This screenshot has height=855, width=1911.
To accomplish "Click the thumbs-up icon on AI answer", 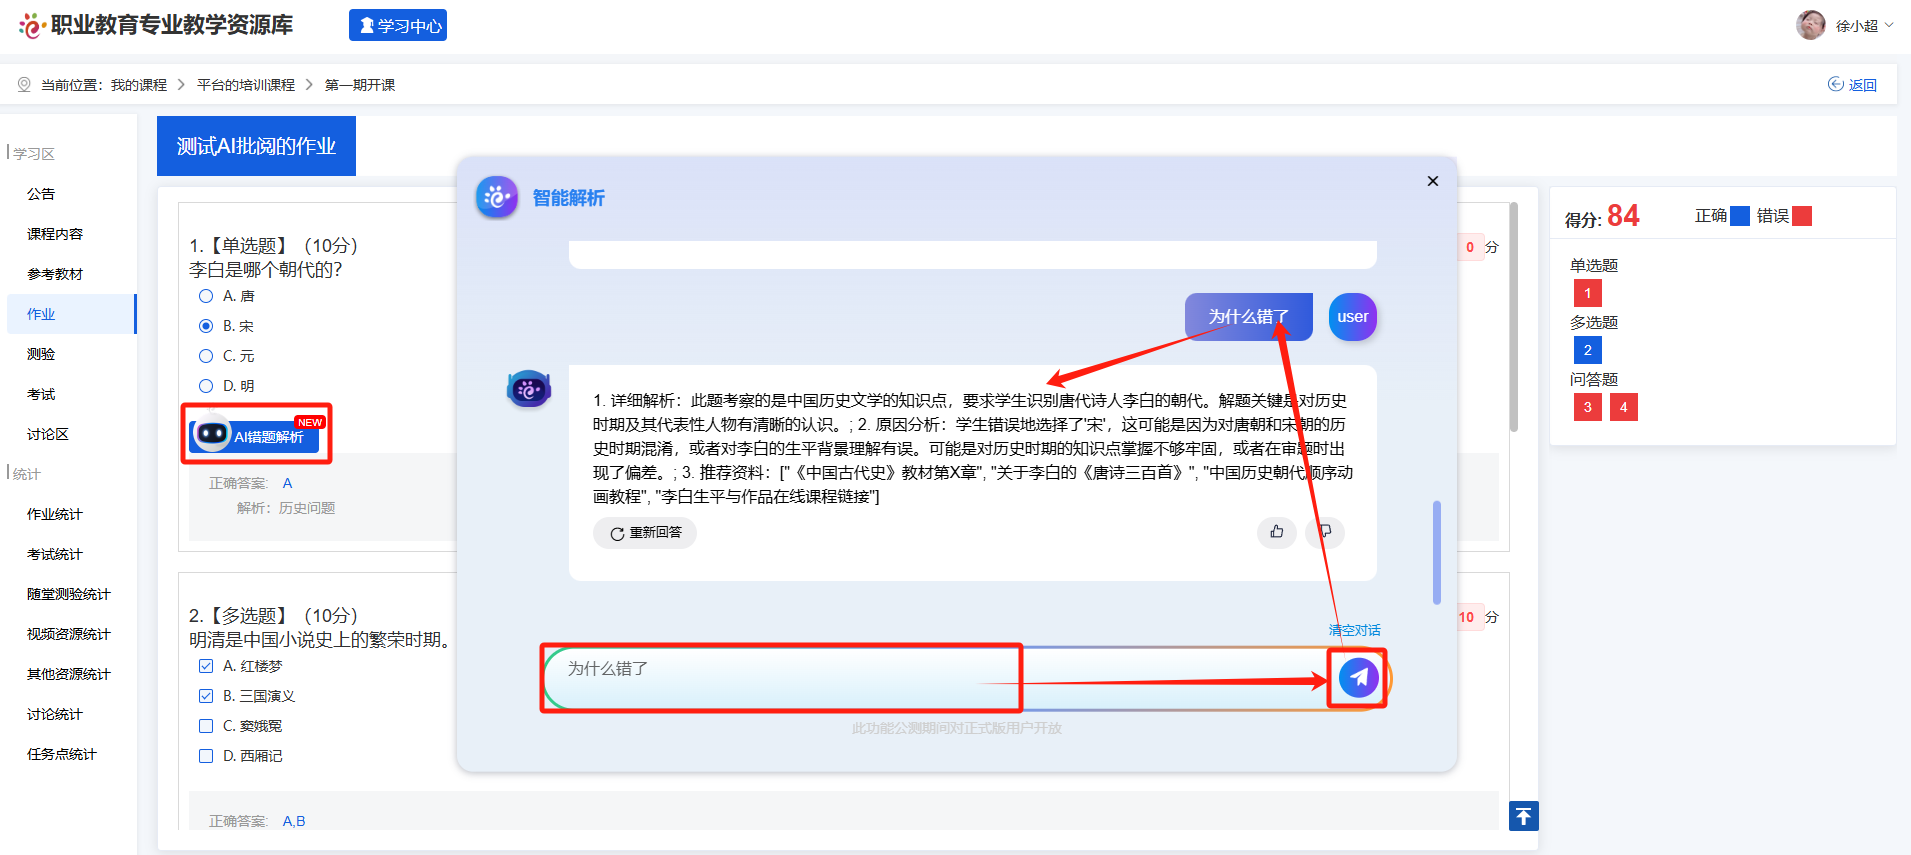I will [1277, 532].
